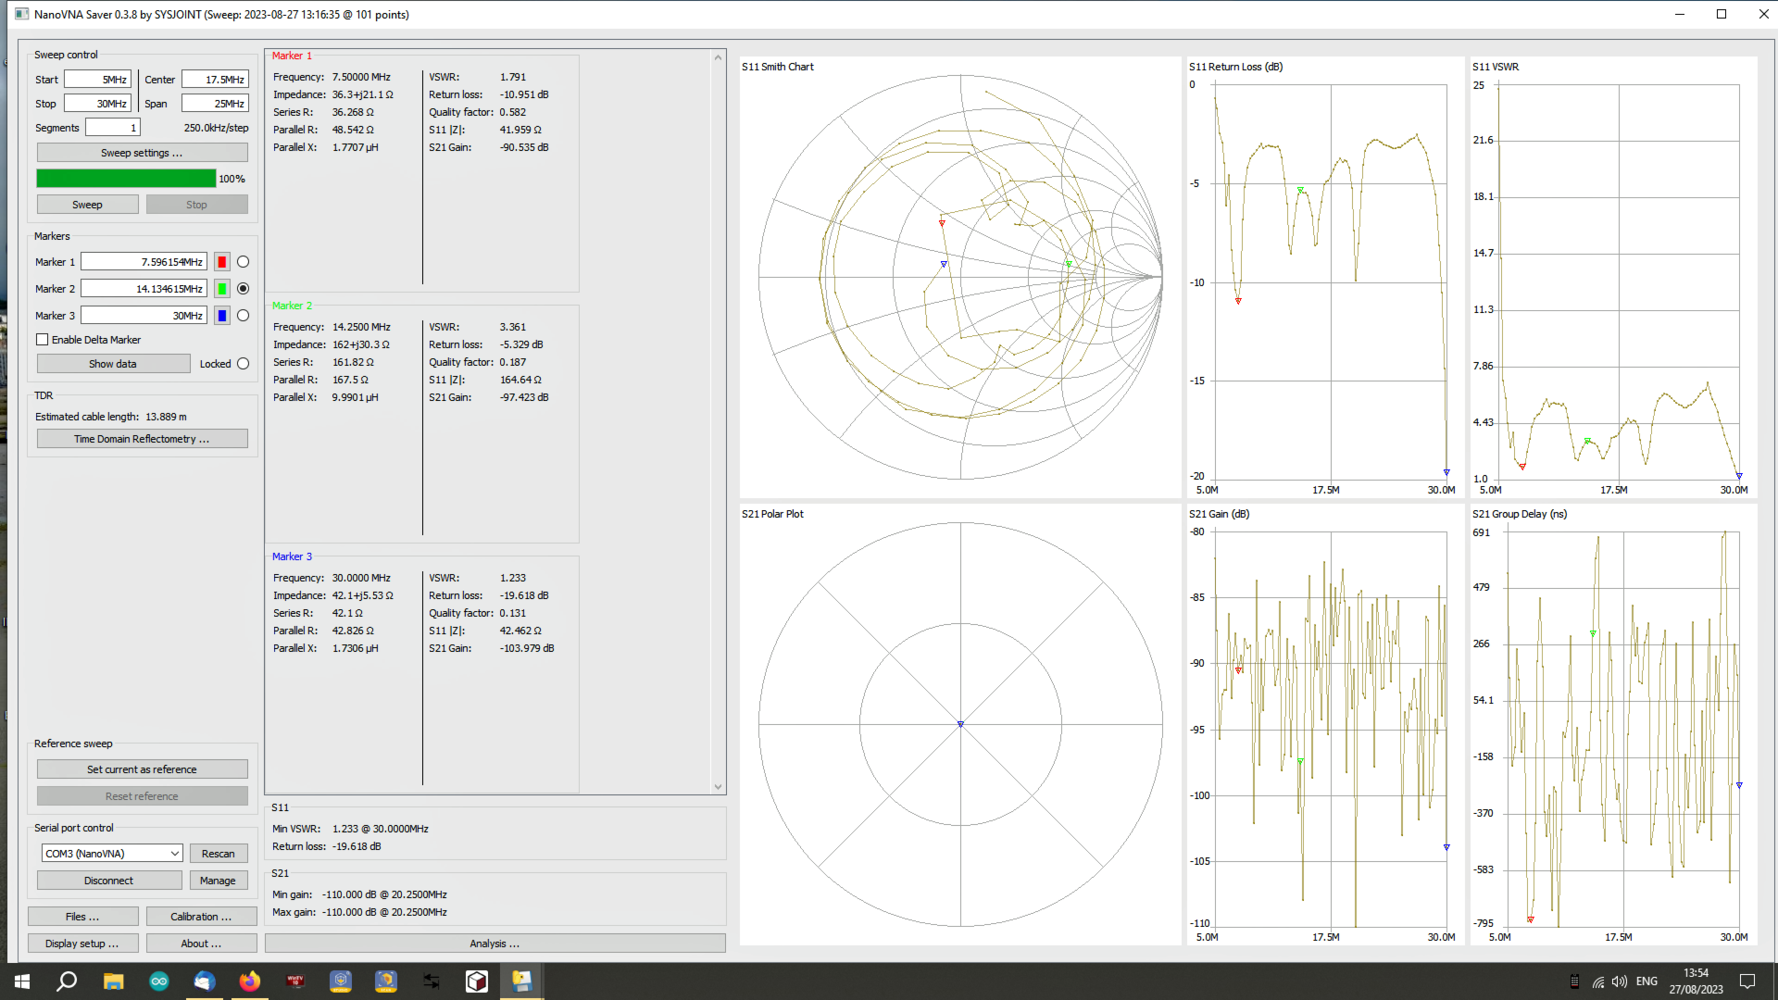
Task: Click marker panel scroll-up arrow
Action: 718,58
